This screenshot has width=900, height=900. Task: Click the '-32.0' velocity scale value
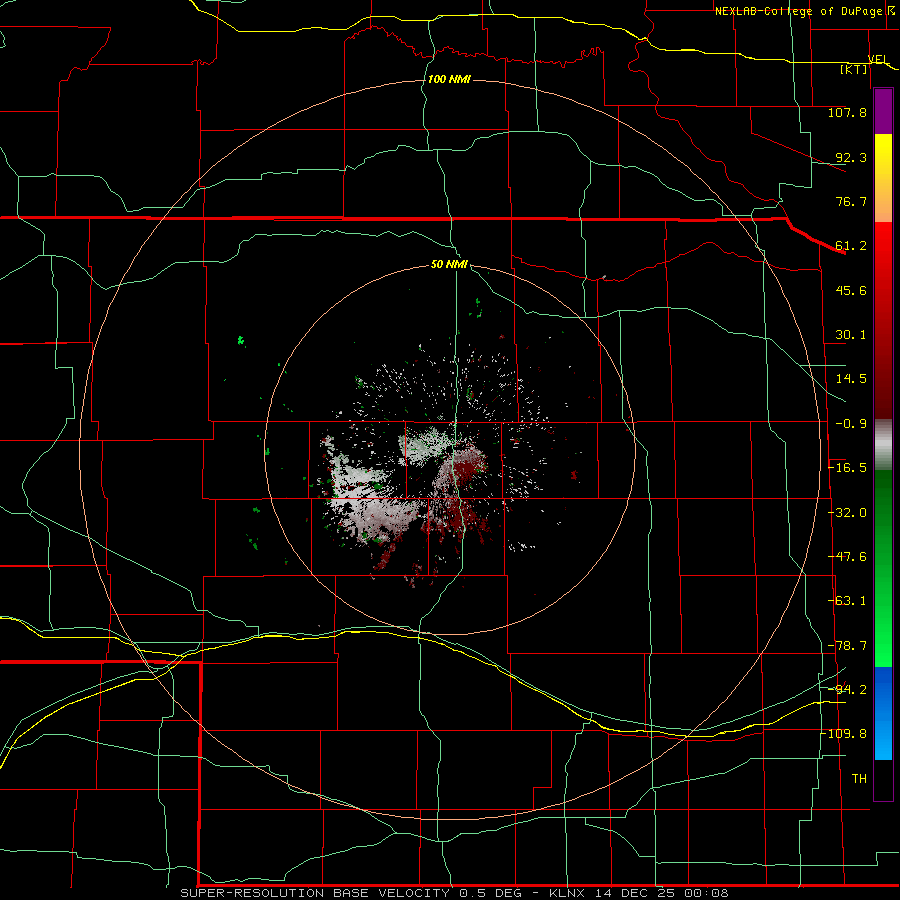click(847, 513)
